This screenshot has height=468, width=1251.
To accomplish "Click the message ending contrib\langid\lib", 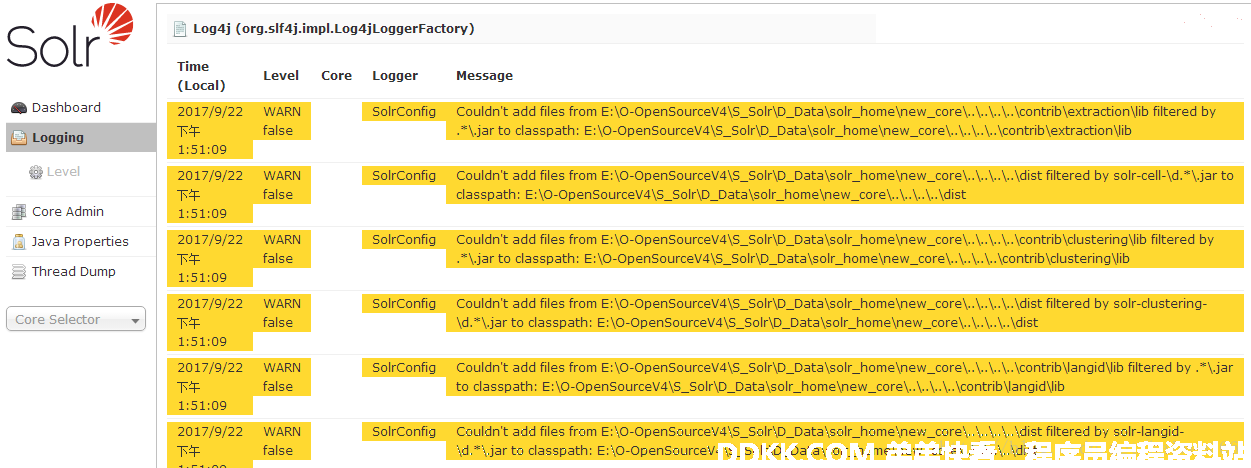I will click(x=845, y=377).
